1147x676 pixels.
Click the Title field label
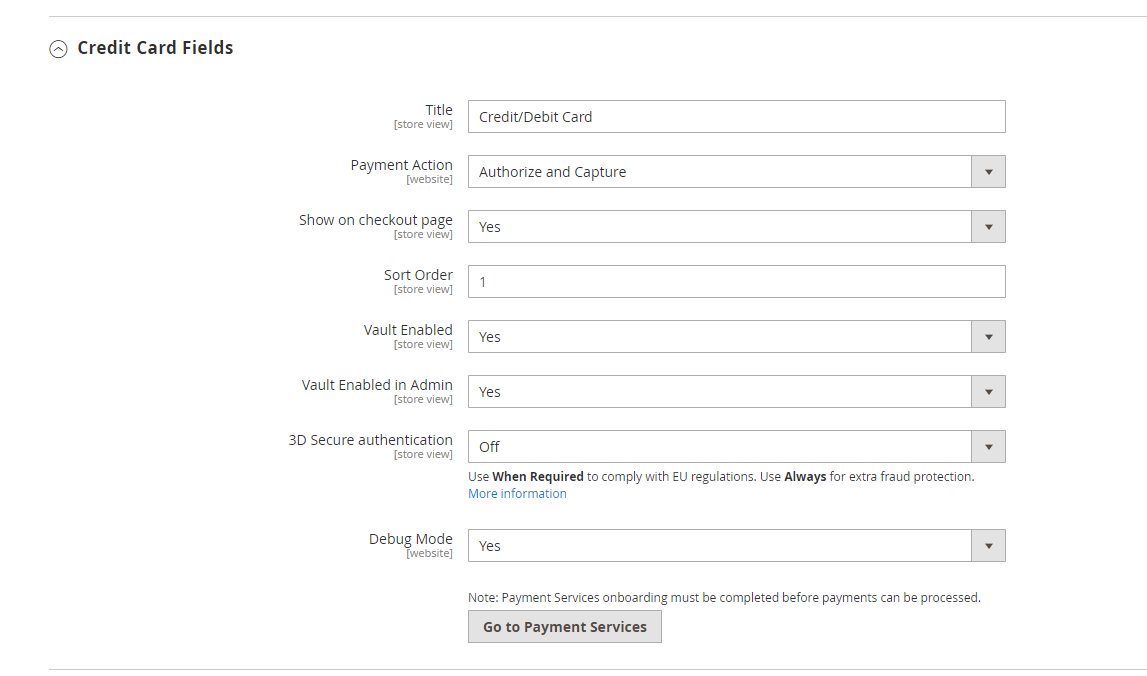pyautogui.click(x=439, y=110)
